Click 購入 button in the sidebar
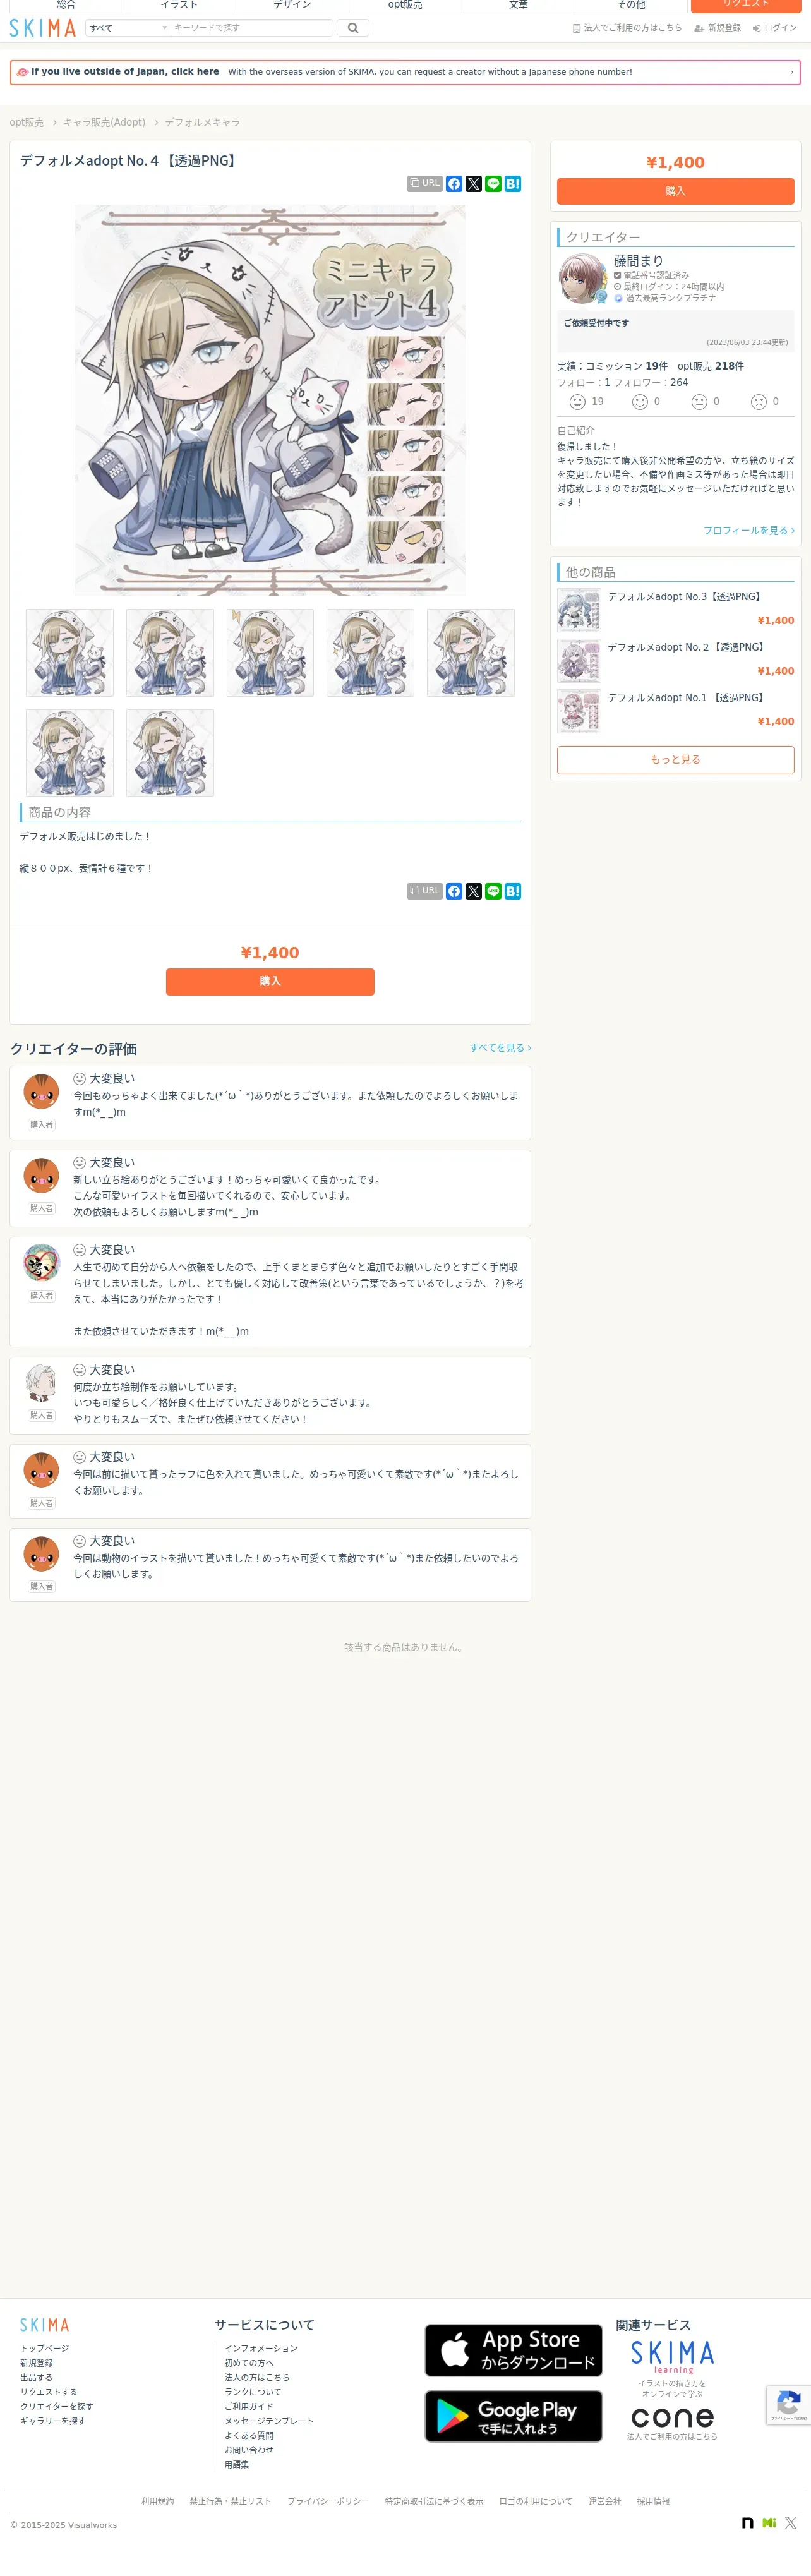This screenshot has height=2576, width=811. point(675,191)
